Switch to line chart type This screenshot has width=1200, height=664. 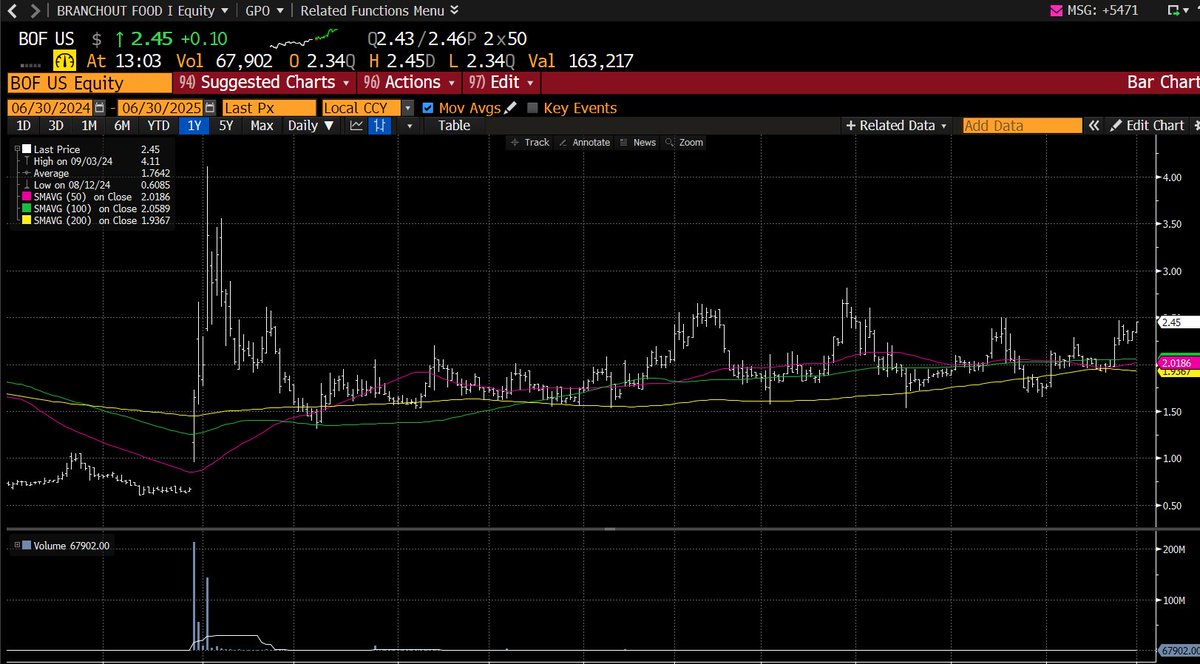(x=356, y=126)
